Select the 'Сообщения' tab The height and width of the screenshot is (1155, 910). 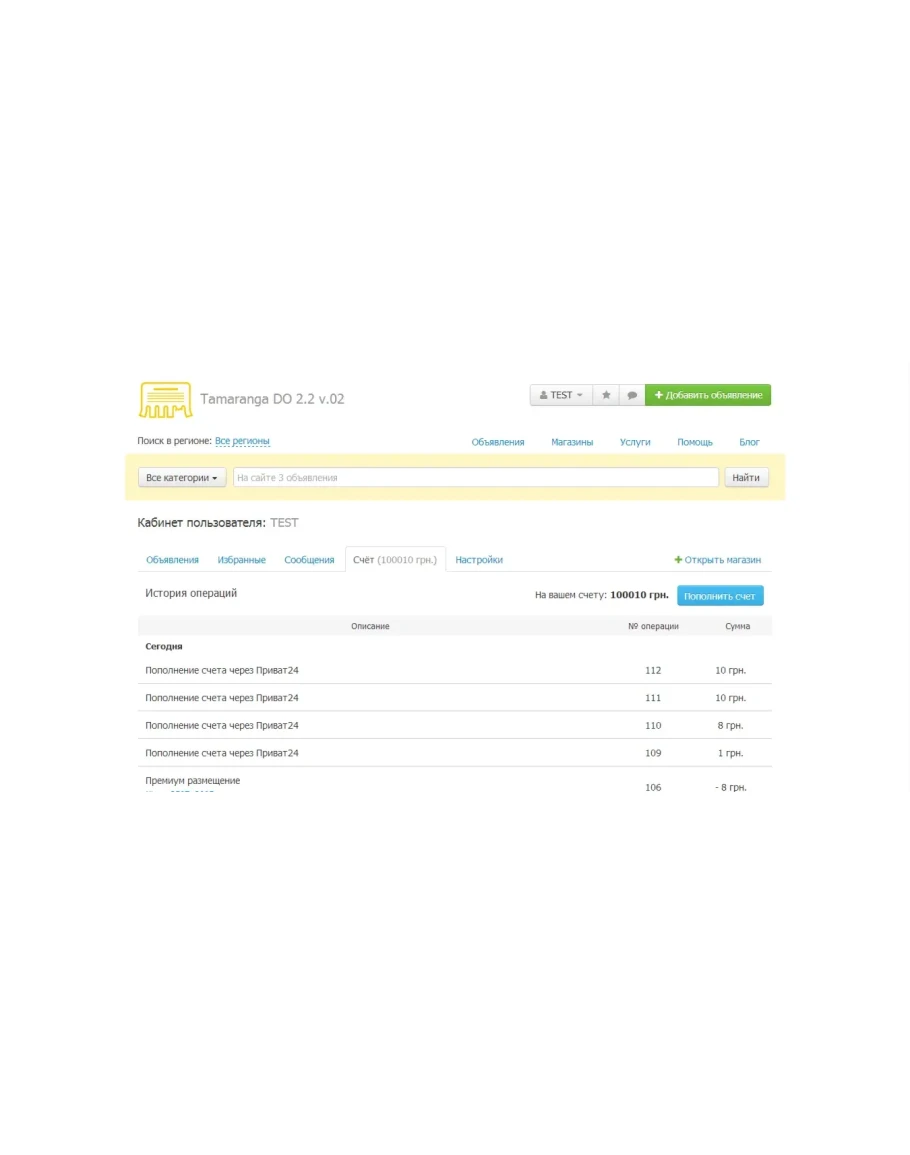click(x=309, y=560)
